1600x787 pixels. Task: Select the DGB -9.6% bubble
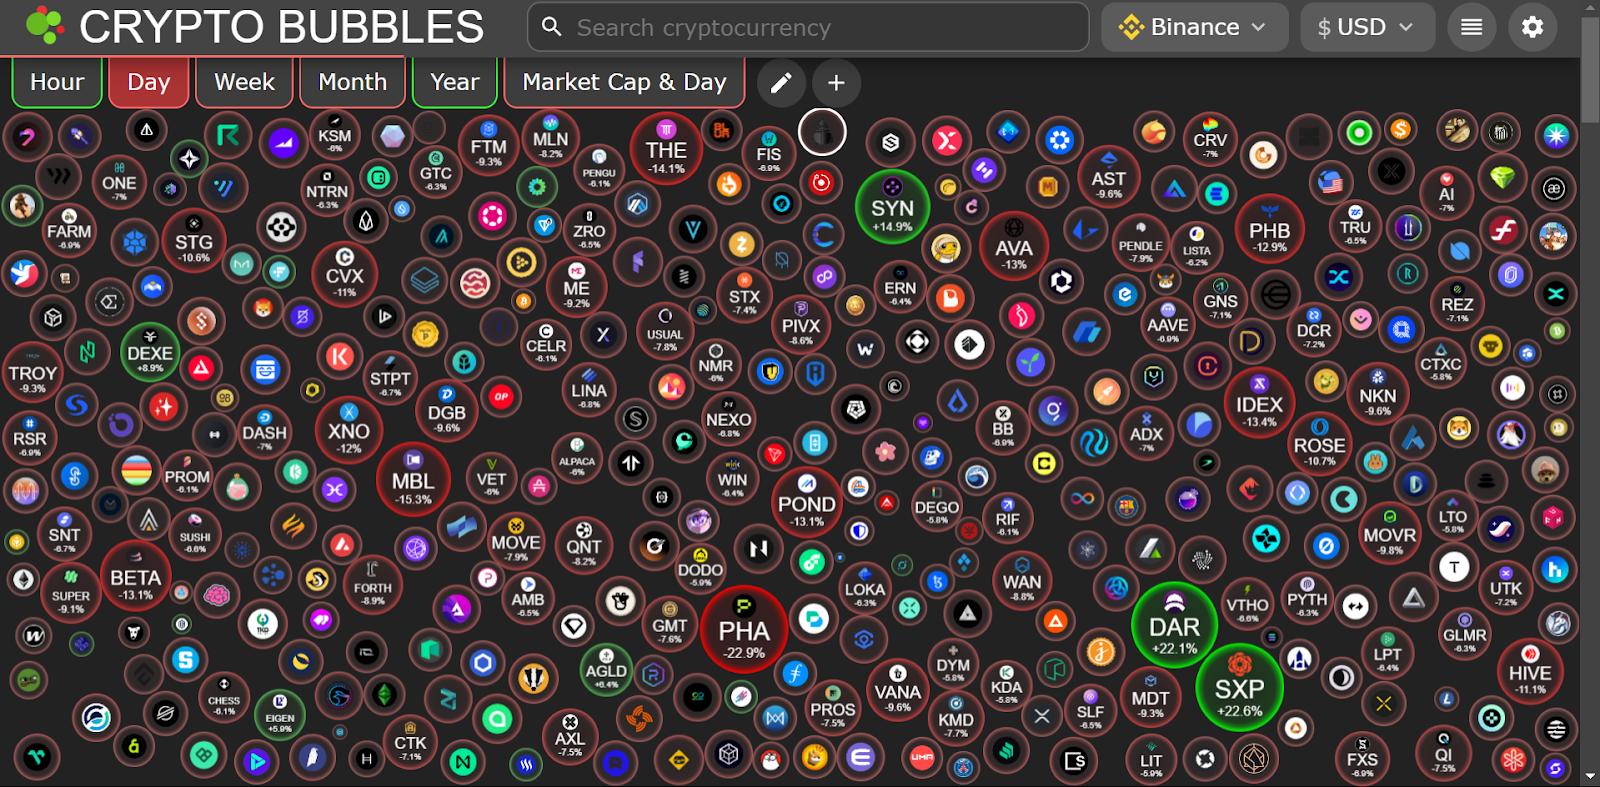click(447, 410)
